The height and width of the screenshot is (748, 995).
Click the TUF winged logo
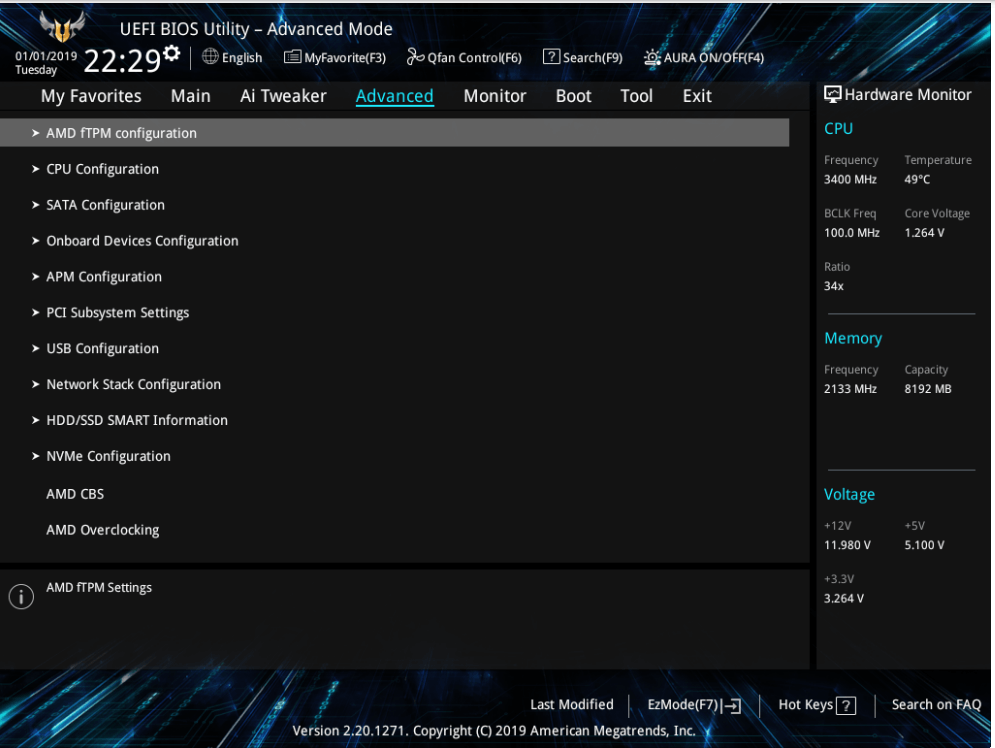(62, 27)
